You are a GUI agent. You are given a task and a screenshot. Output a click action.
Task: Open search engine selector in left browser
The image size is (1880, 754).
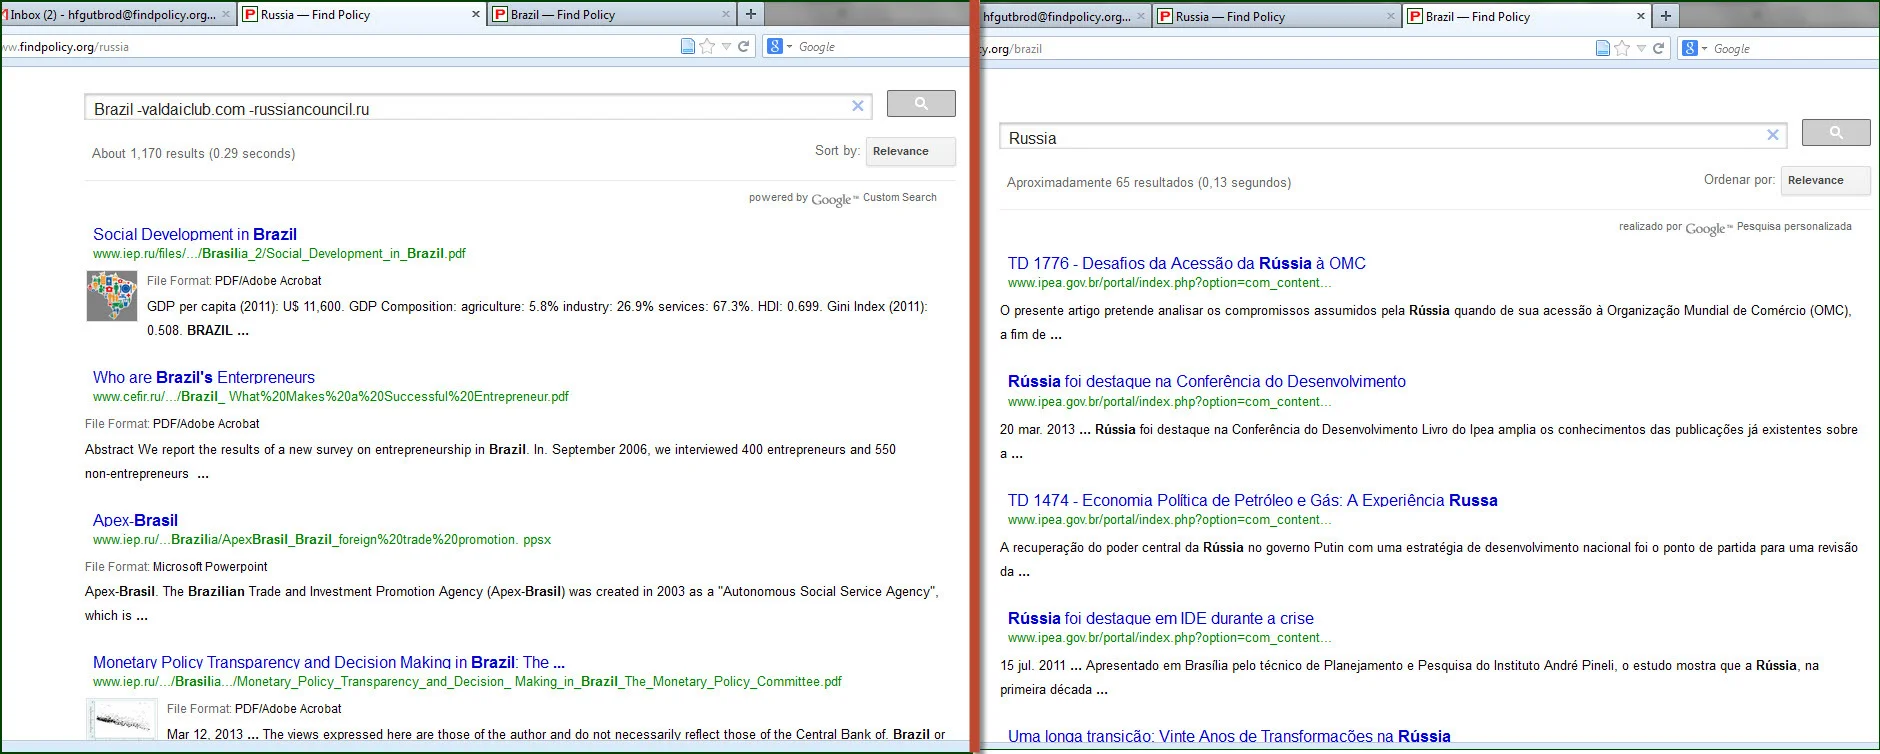(779, 46)
